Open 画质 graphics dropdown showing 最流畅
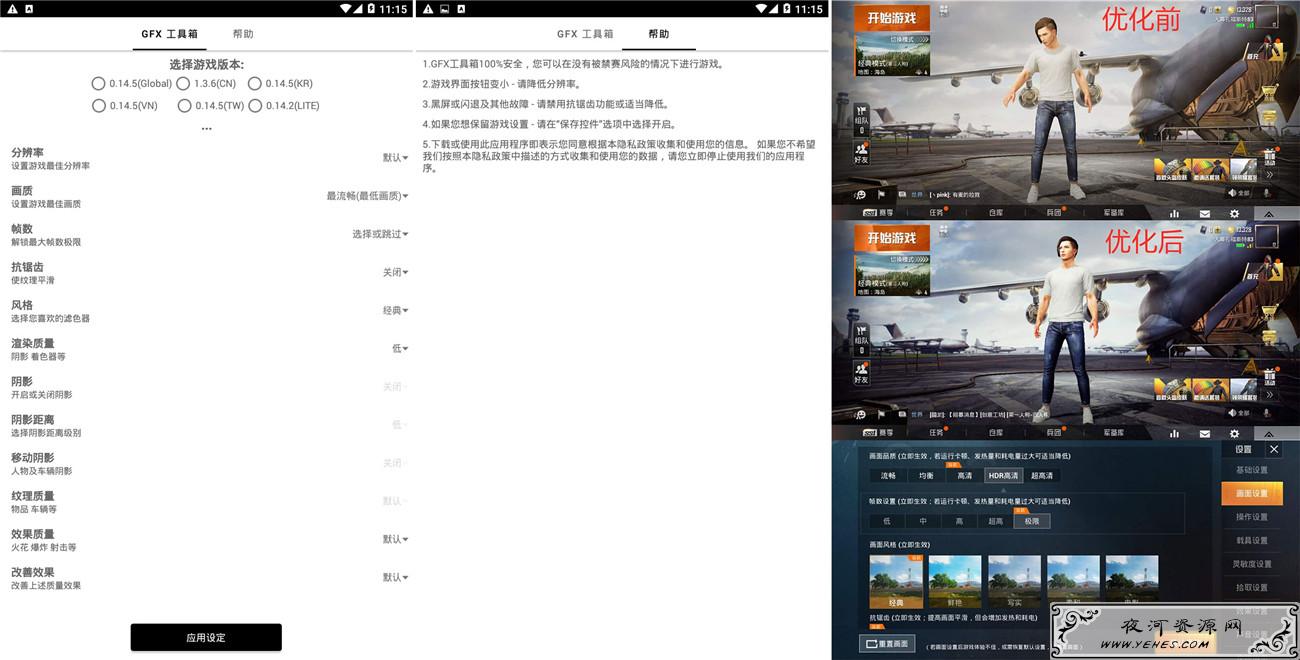The image size is (1300, 660). point(367,196)
